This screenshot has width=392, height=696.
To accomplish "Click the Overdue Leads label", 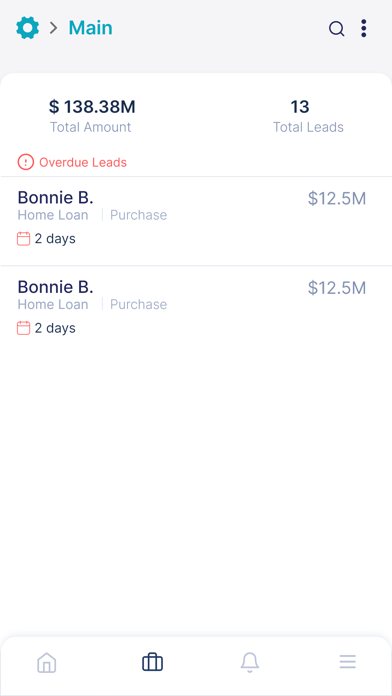I will 83,162.
